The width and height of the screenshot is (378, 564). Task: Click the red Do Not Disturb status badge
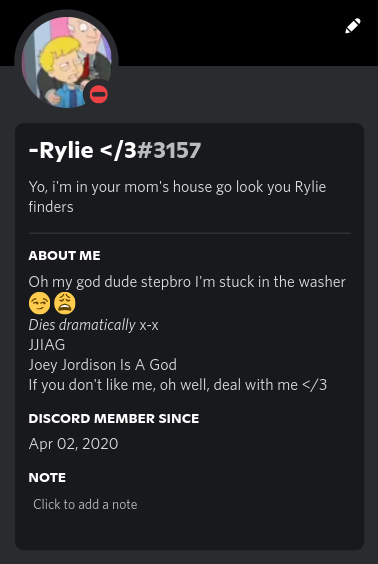[x=99, y=95]
